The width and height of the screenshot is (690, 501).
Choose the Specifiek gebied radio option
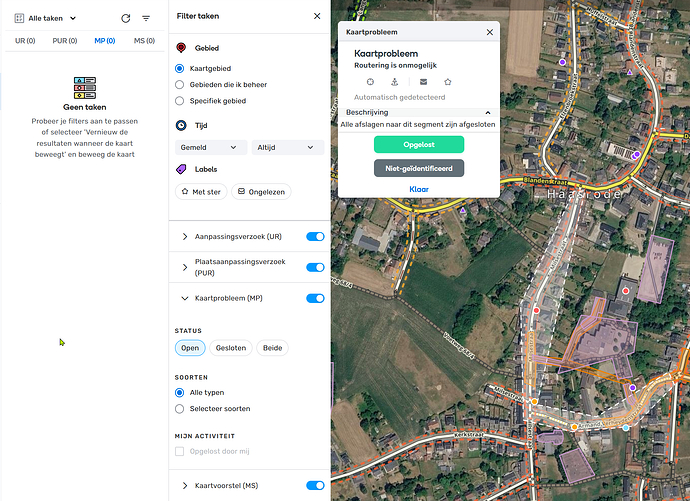pyautogui.click(x=180, y=101)
